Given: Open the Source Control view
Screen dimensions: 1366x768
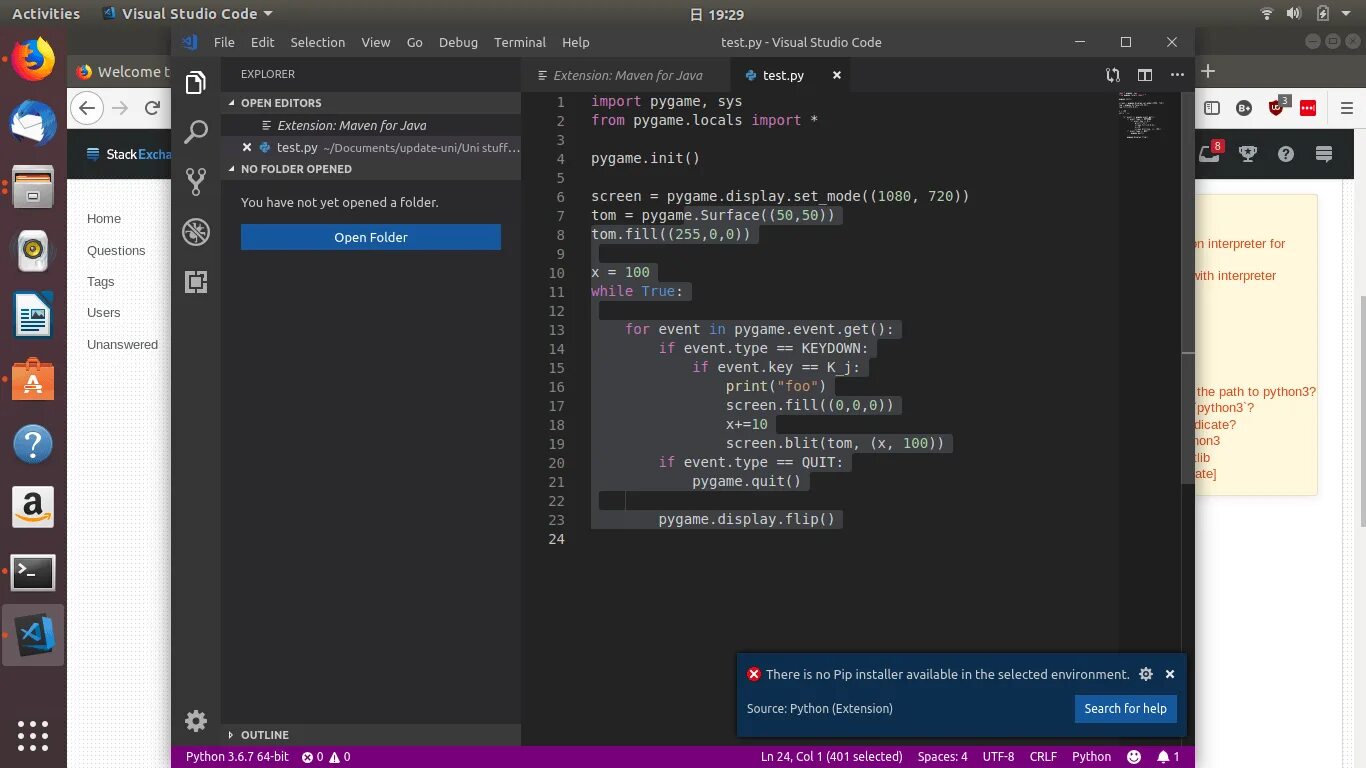Looking at the screenshot, I should point(196,181).
